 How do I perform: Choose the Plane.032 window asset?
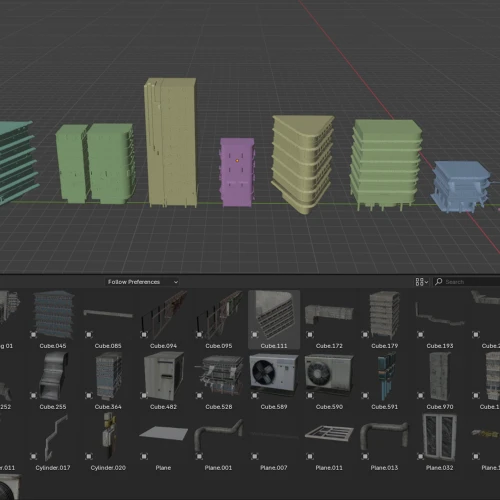point(439,440)
